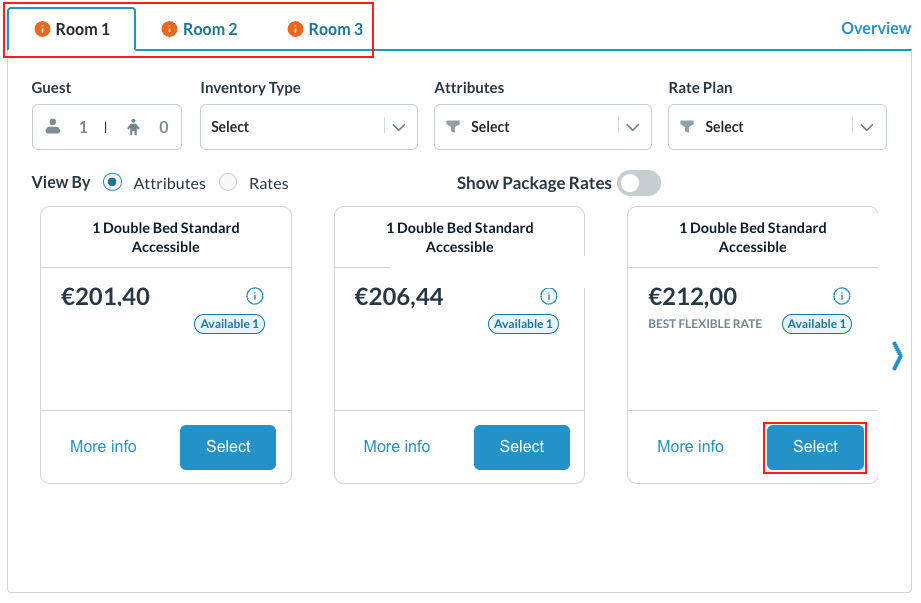Click the info icon beside the €206,44 rate
Screen dimensions: 921x603
coord(548,296)
